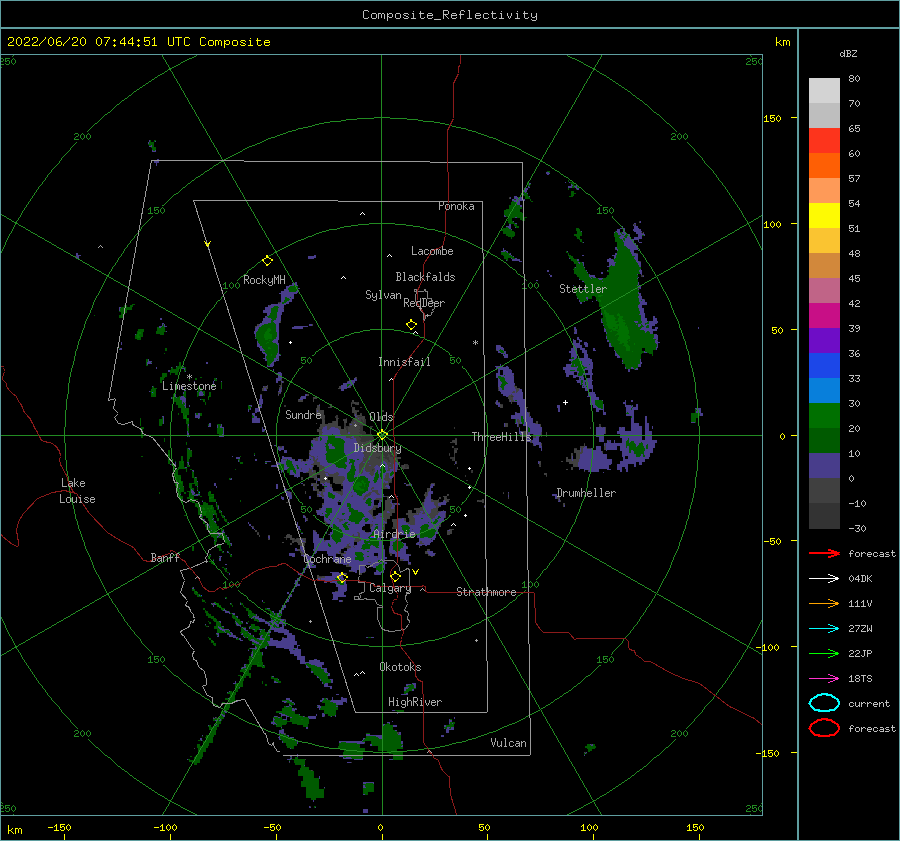
Task: Select the purple 36-39 dBZ swatch
Action: pos(824,340)
